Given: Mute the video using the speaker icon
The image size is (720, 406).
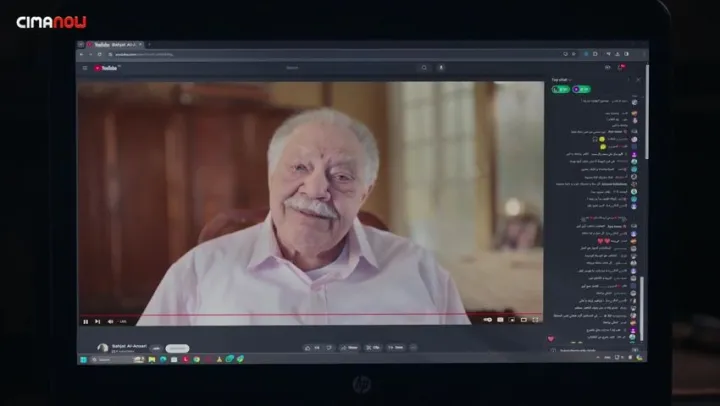Looking at the screenshot, I should pos(110,321).
